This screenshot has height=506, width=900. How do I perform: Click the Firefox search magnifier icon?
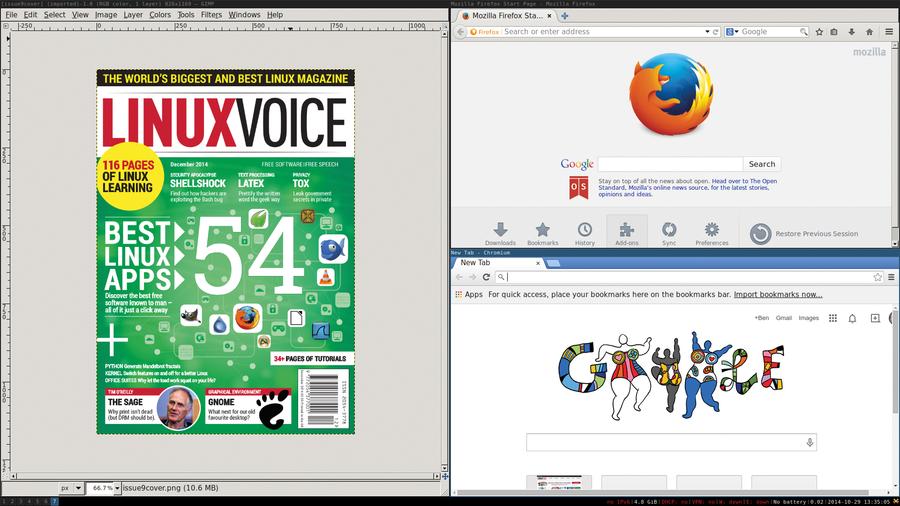pyautogui.click(x=804, y=32)
